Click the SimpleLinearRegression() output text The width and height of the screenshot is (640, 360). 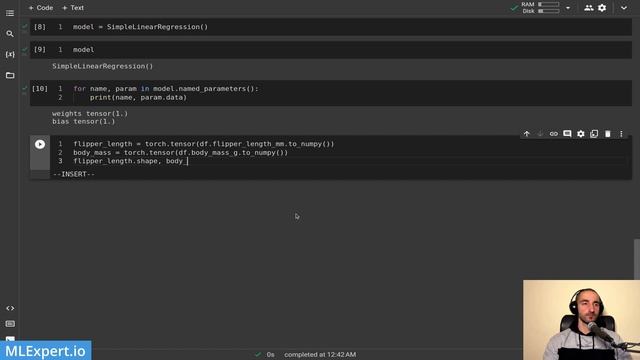click(102, 66)
